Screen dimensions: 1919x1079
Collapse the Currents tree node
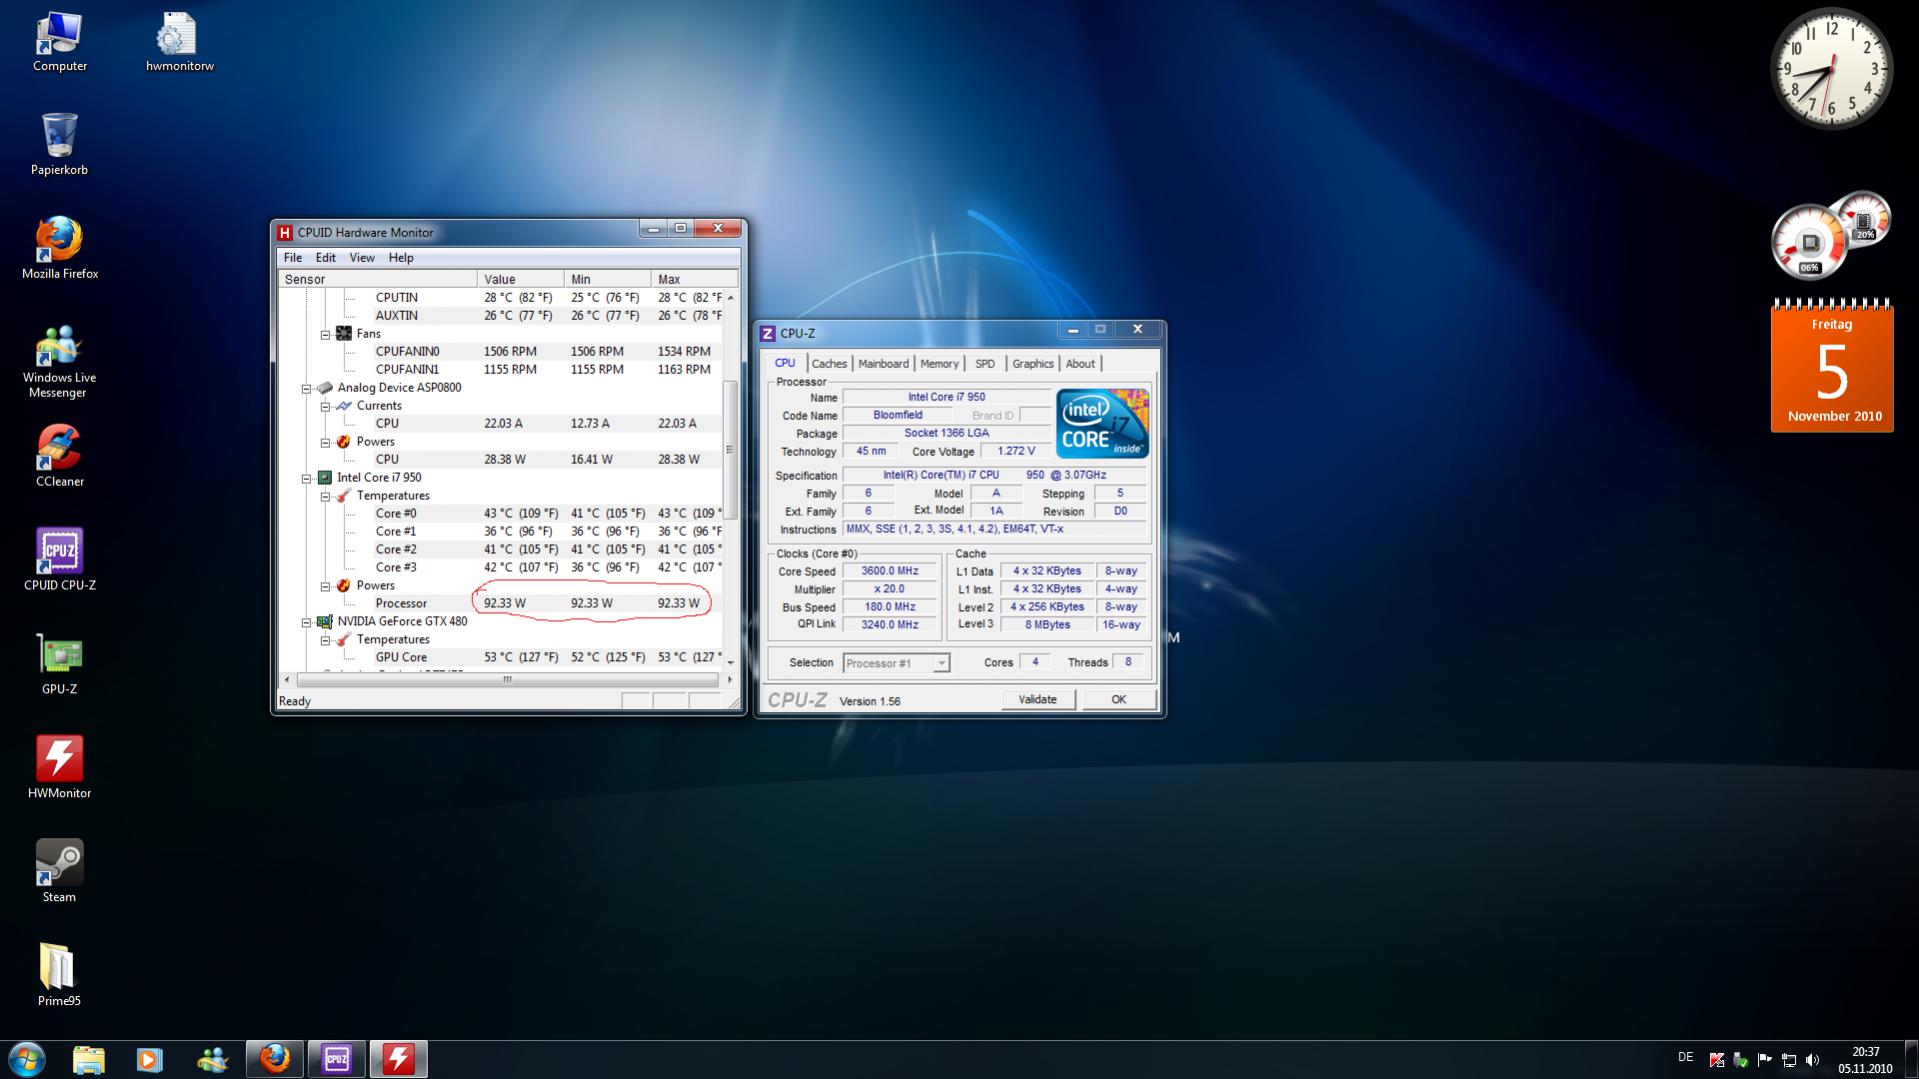click(325, 406)
